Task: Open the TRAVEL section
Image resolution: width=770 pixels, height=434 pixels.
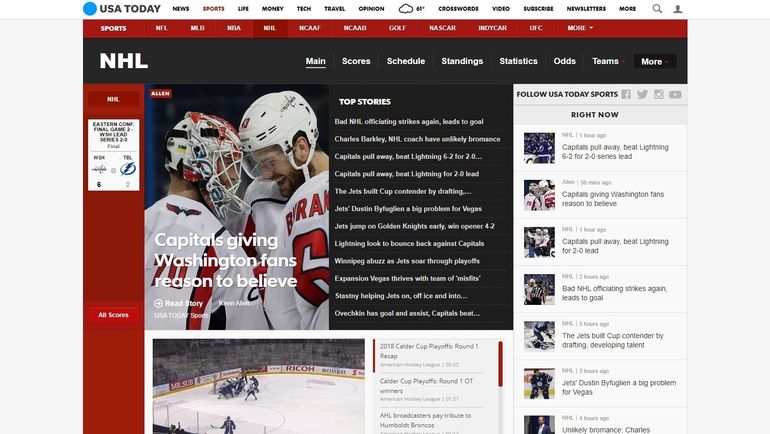Action: (x=334, y=9)
